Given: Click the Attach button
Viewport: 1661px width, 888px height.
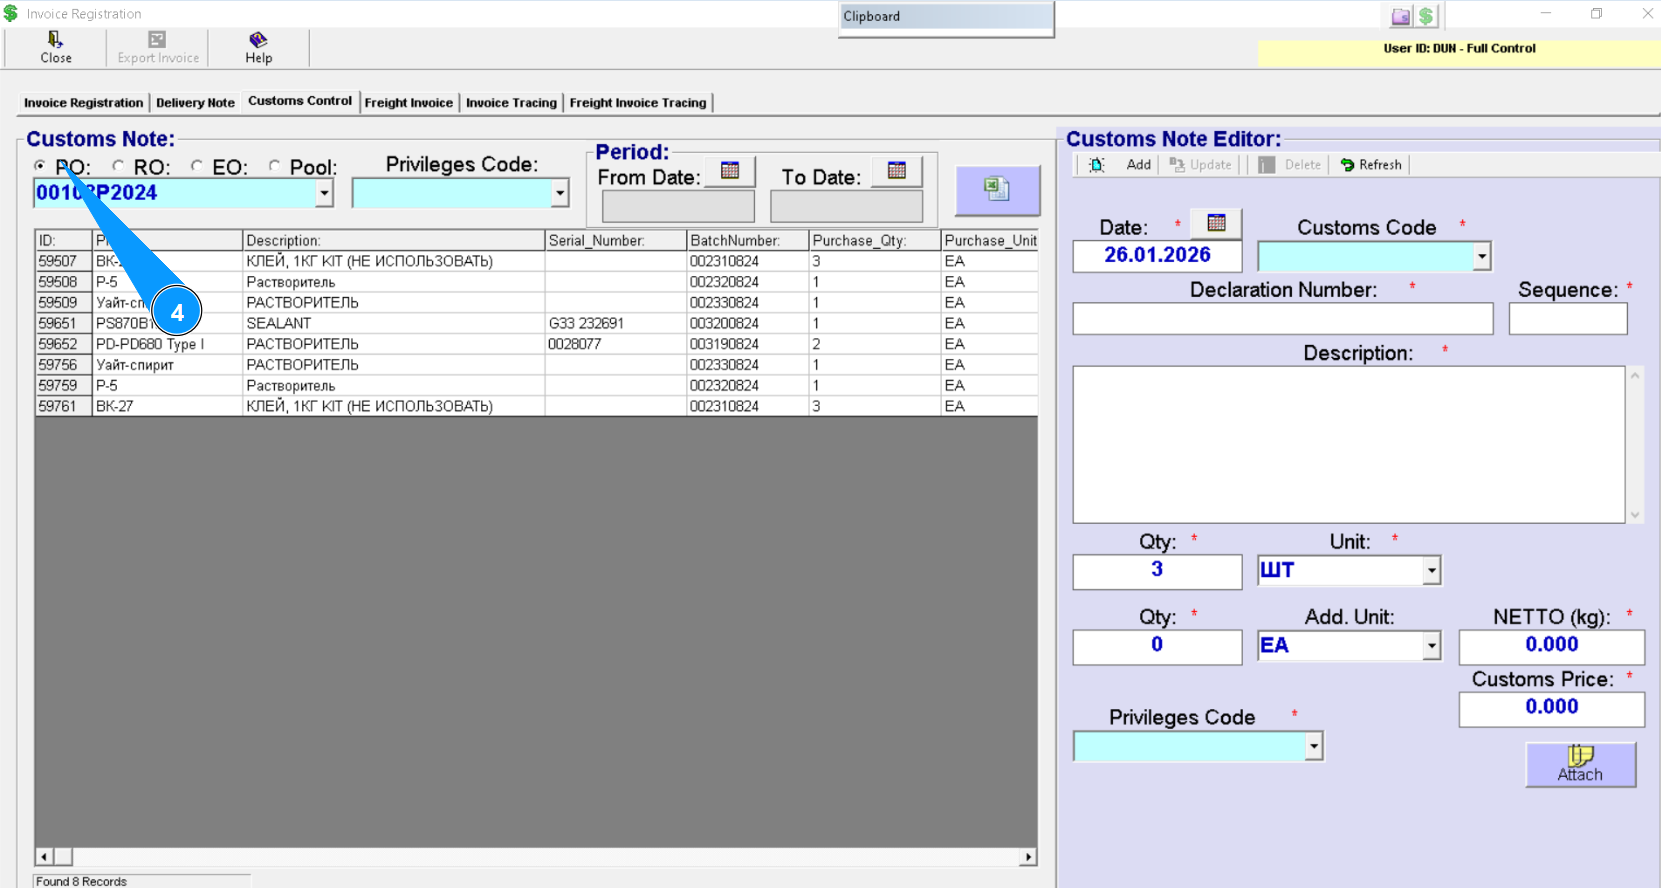Looking at the screenshot, I should click(1580, 764).
